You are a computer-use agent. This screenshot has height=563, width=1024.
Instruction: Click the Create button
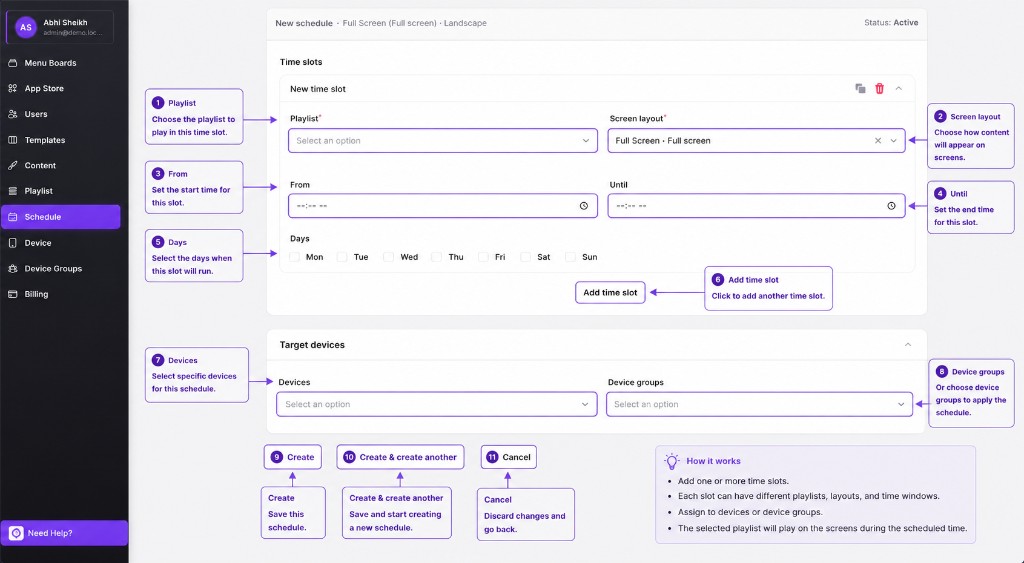click(x=293, y=457)
